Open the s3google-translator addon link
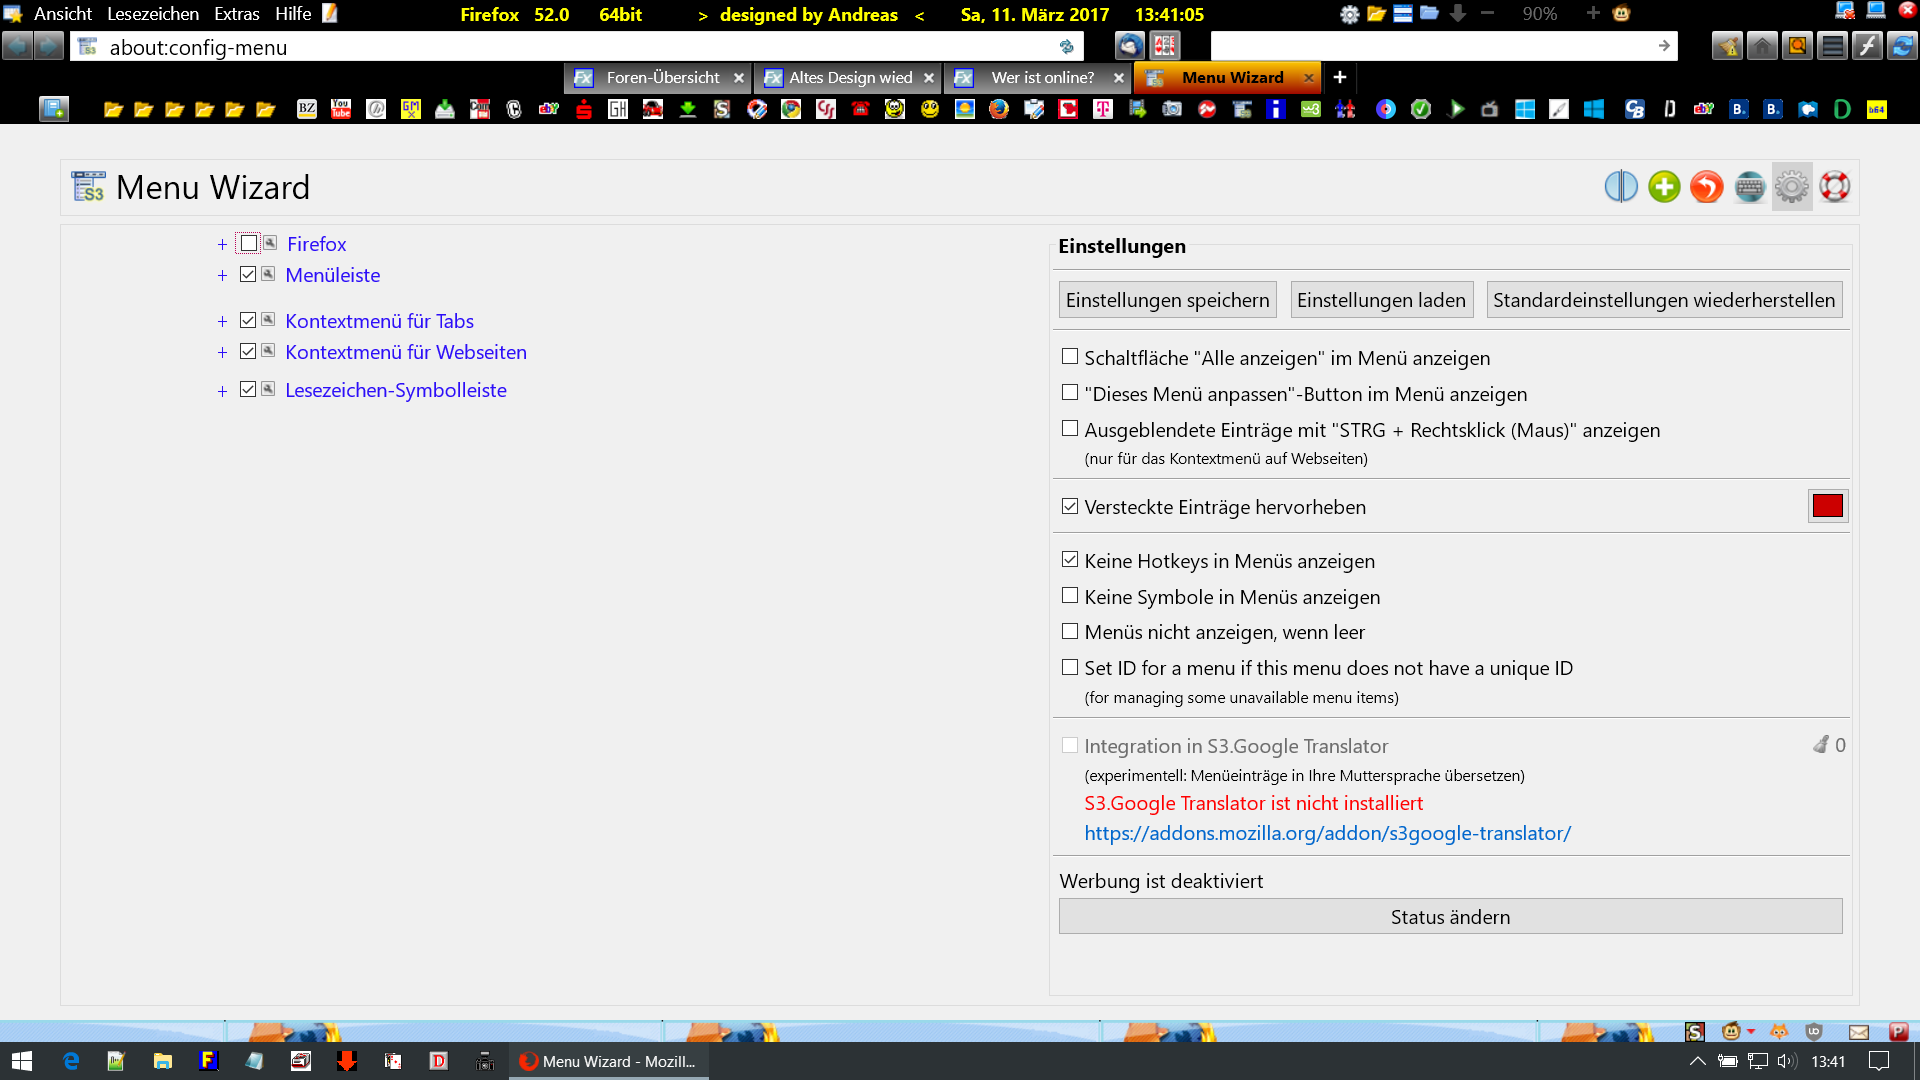Image resolution: width=1920 pixels, height=1080 pixels. 1327,833
